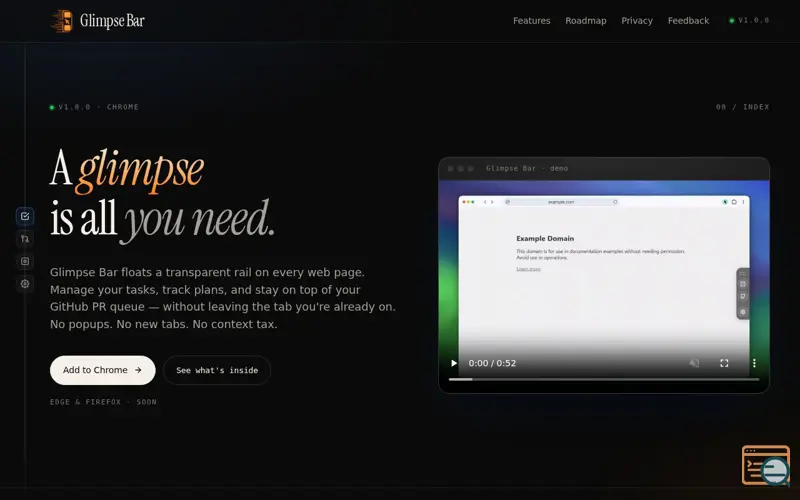Unmute the demo video

point(694,363)
